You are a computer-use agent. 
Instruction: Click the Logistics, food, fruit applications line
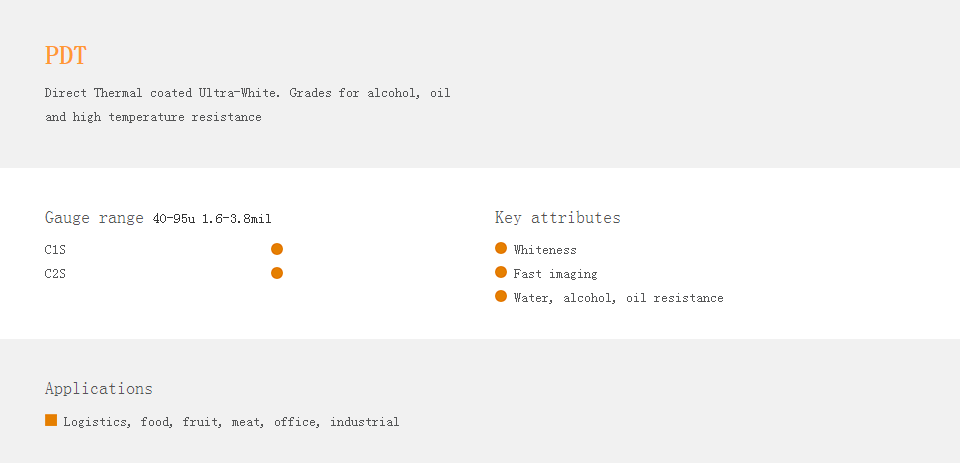[231, 422]
